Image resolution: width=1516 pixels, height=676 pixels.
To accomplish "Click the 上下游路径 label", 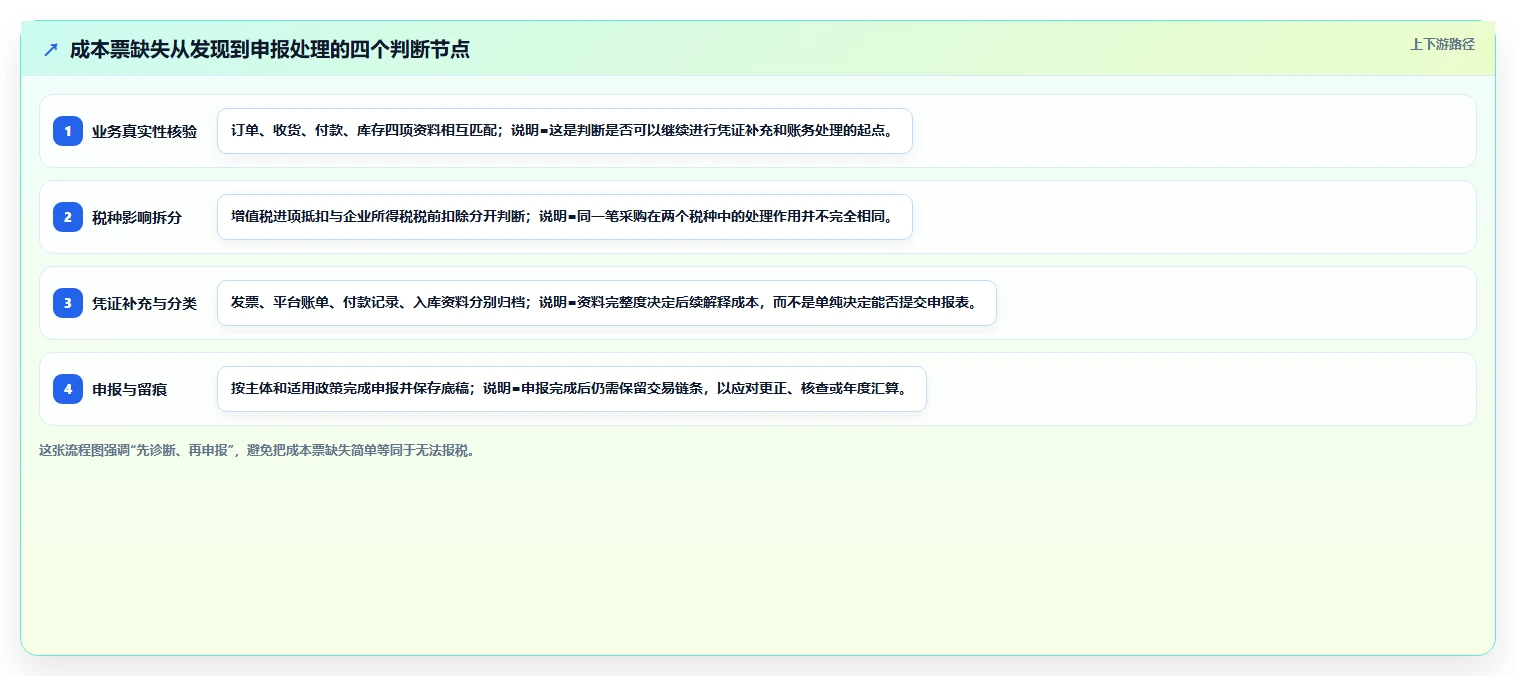I will pyautogui.click(x=1442, y=44).
